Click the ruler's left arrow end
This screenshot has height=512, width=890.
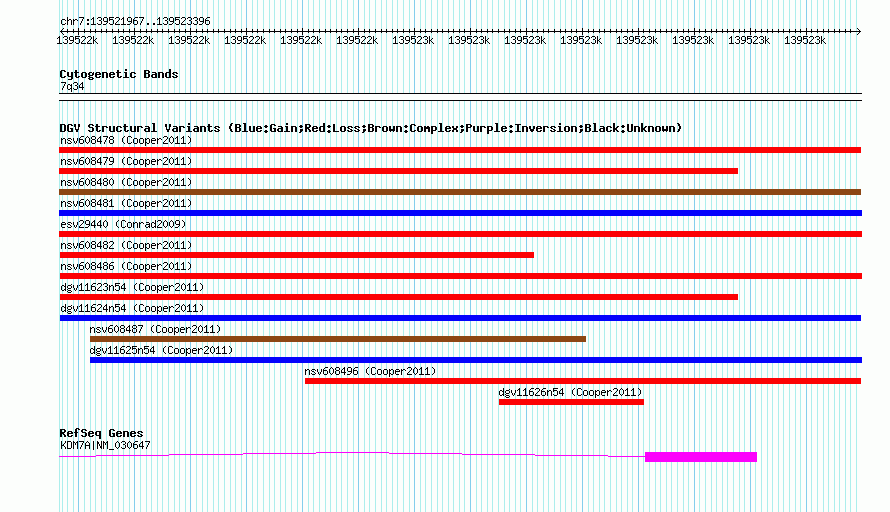(62, 31)
